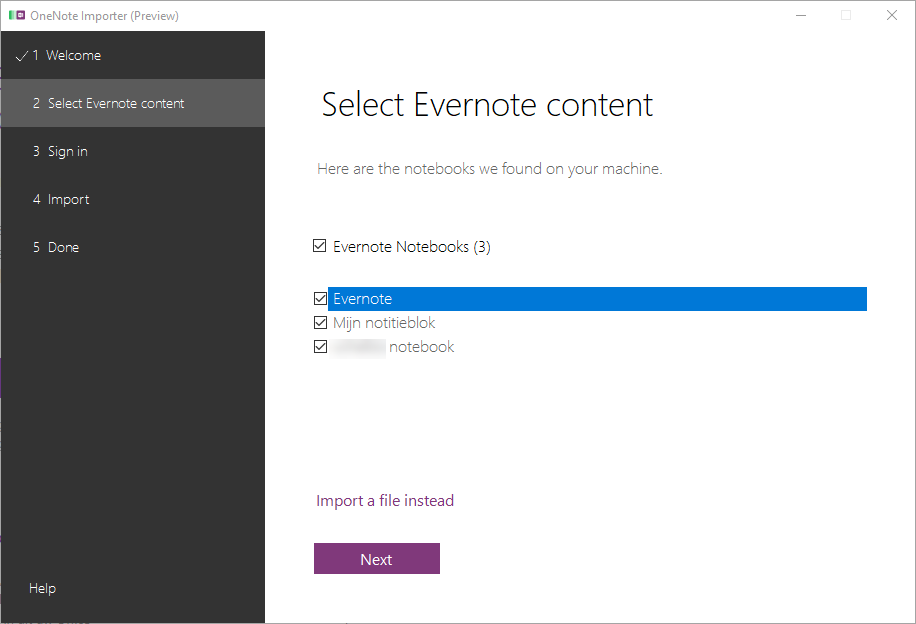This screenshot has height=624, width=916.
Task: Navigate to the Sign in step
Action: (x=66, y=151)
